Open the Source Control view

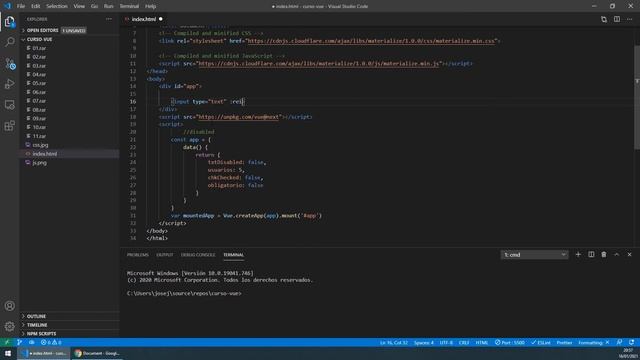click(x=9, y=63)
